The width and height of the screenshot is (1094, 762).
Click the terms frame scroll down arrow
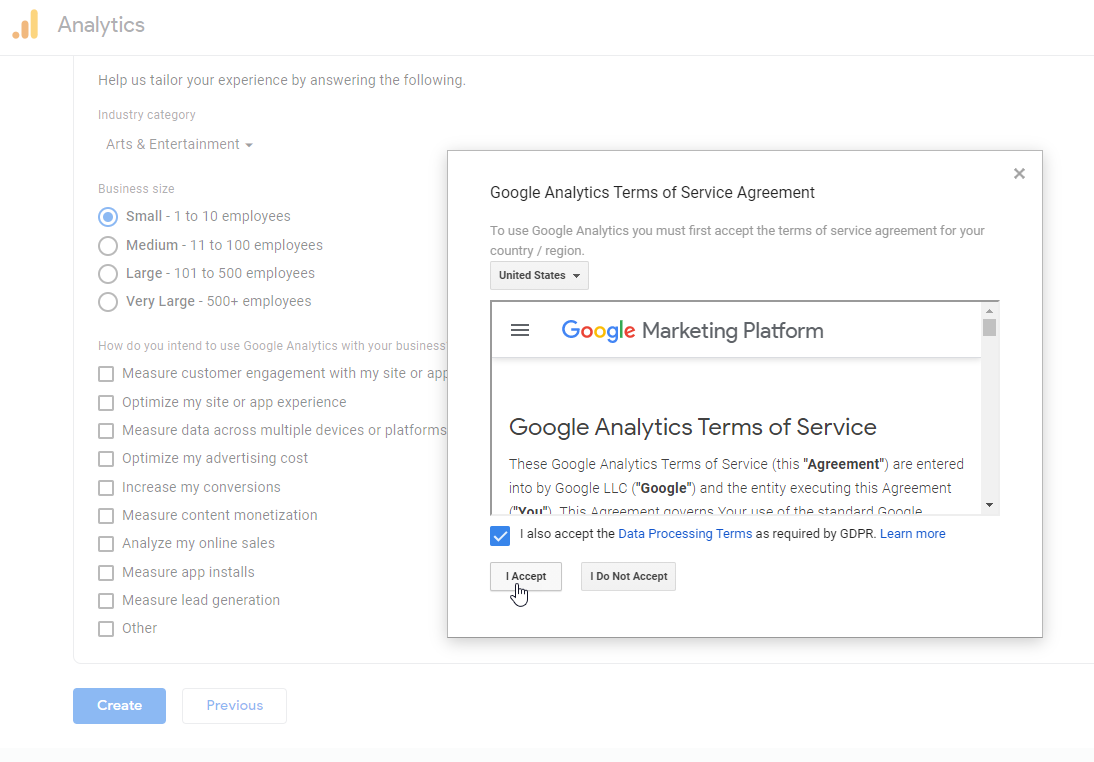point(989,505)
